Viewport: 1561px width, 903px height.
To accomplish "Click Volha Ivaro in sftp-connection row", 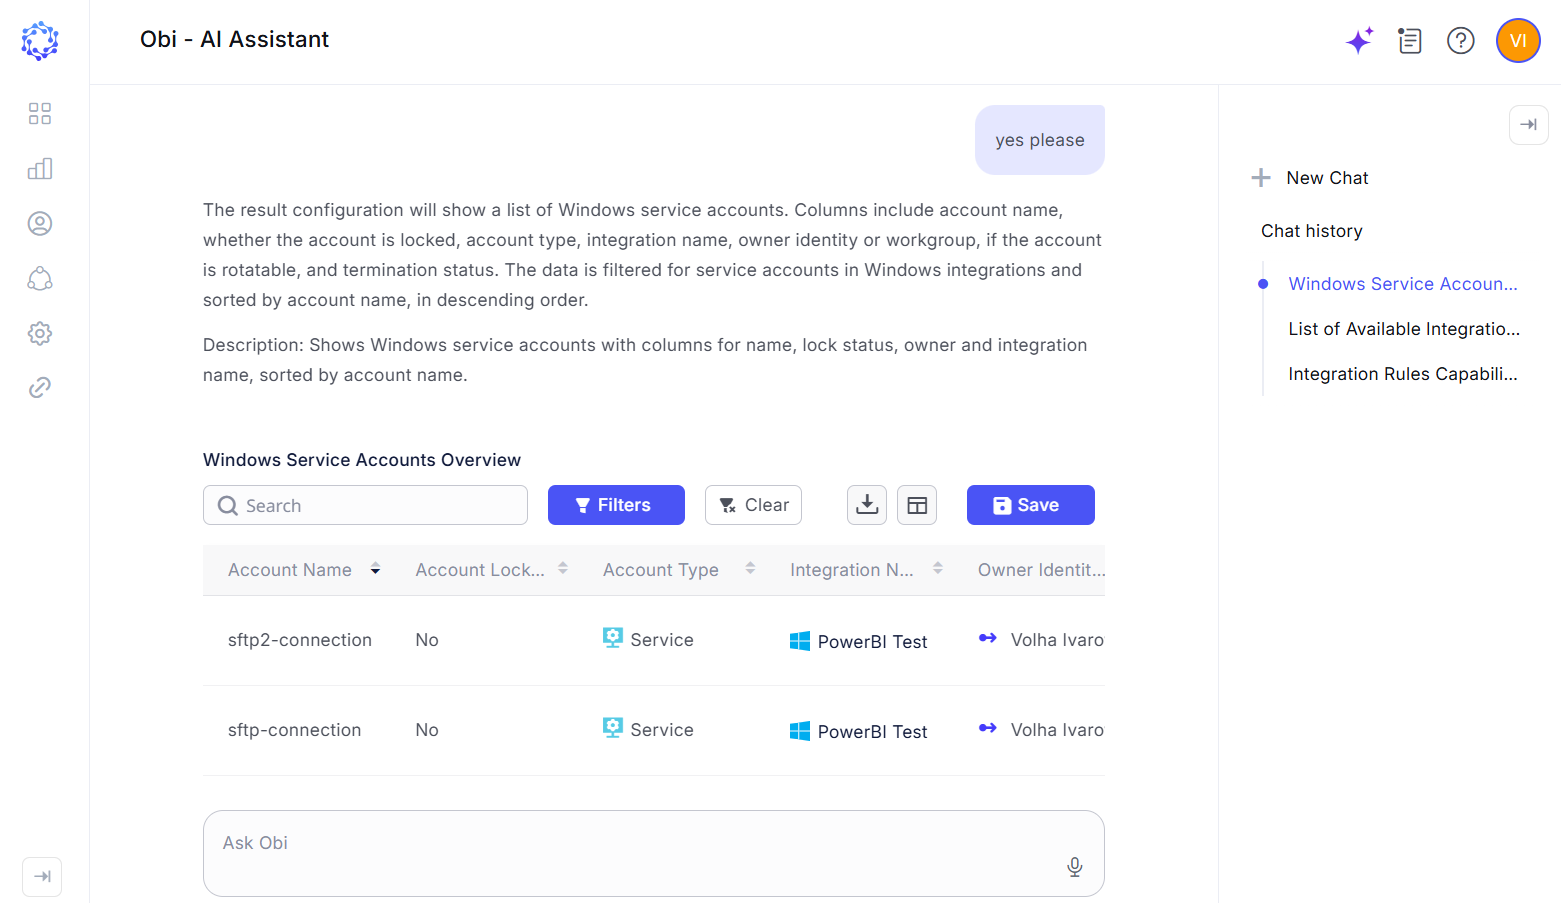I will coord(1057,730).
